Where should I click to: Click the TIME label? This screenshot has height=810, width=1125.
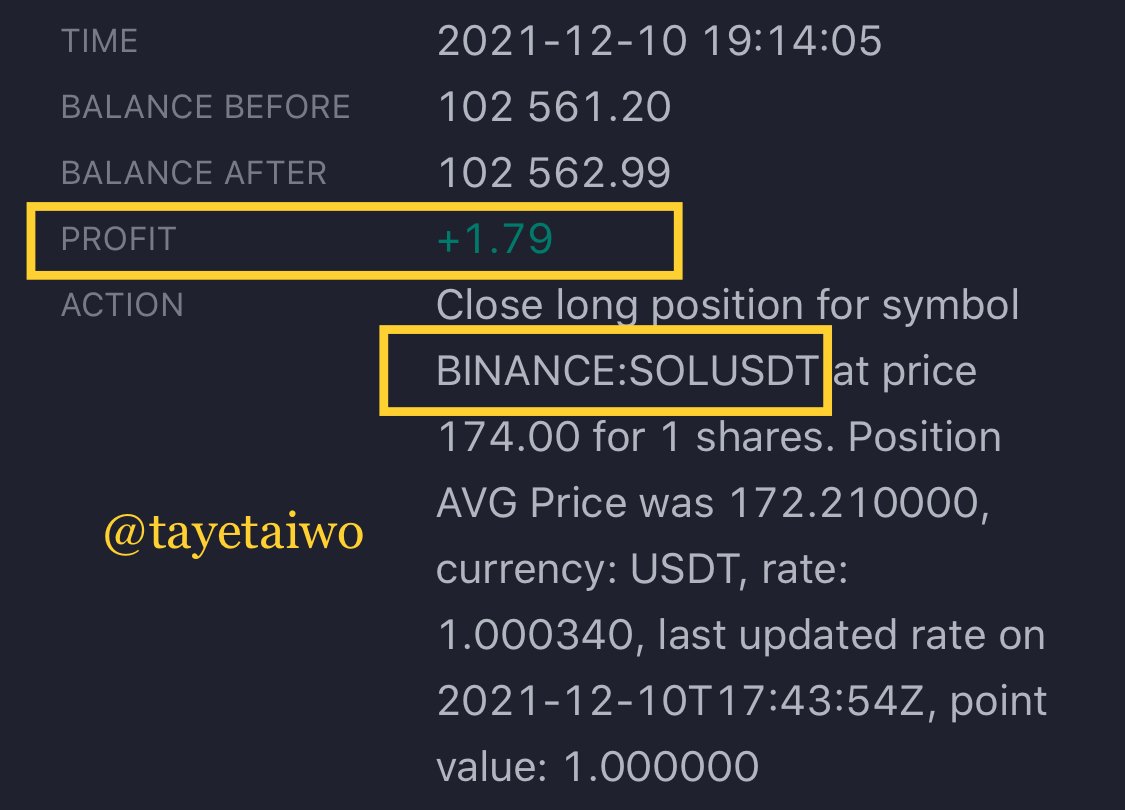click(x=99, y=41)
